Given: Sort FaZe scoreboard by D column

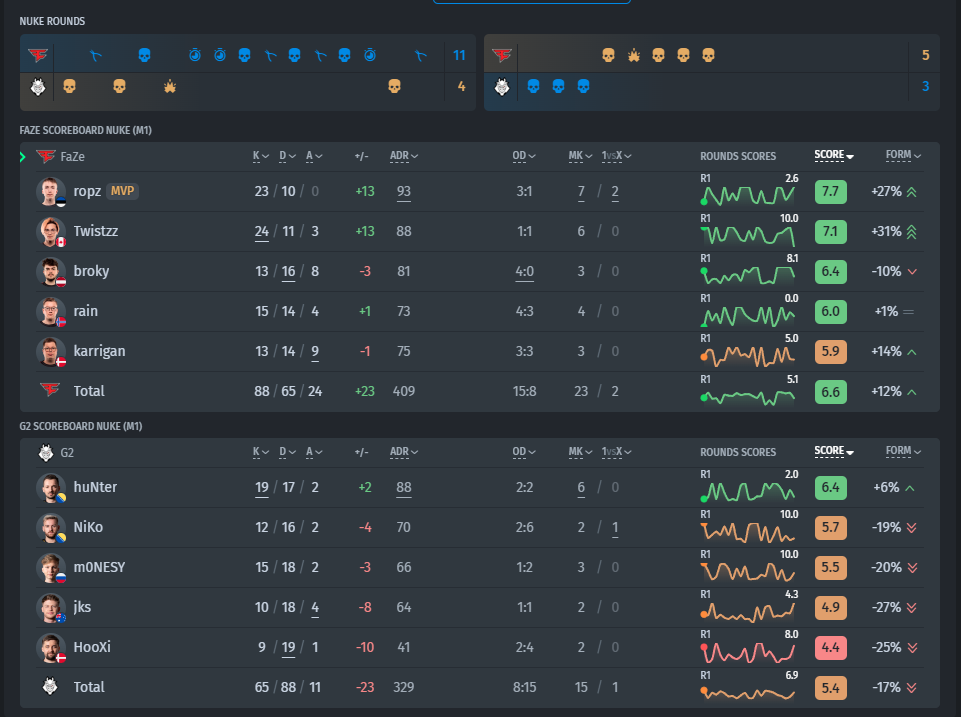Looking at the screenshot, I should pos(287,156).
